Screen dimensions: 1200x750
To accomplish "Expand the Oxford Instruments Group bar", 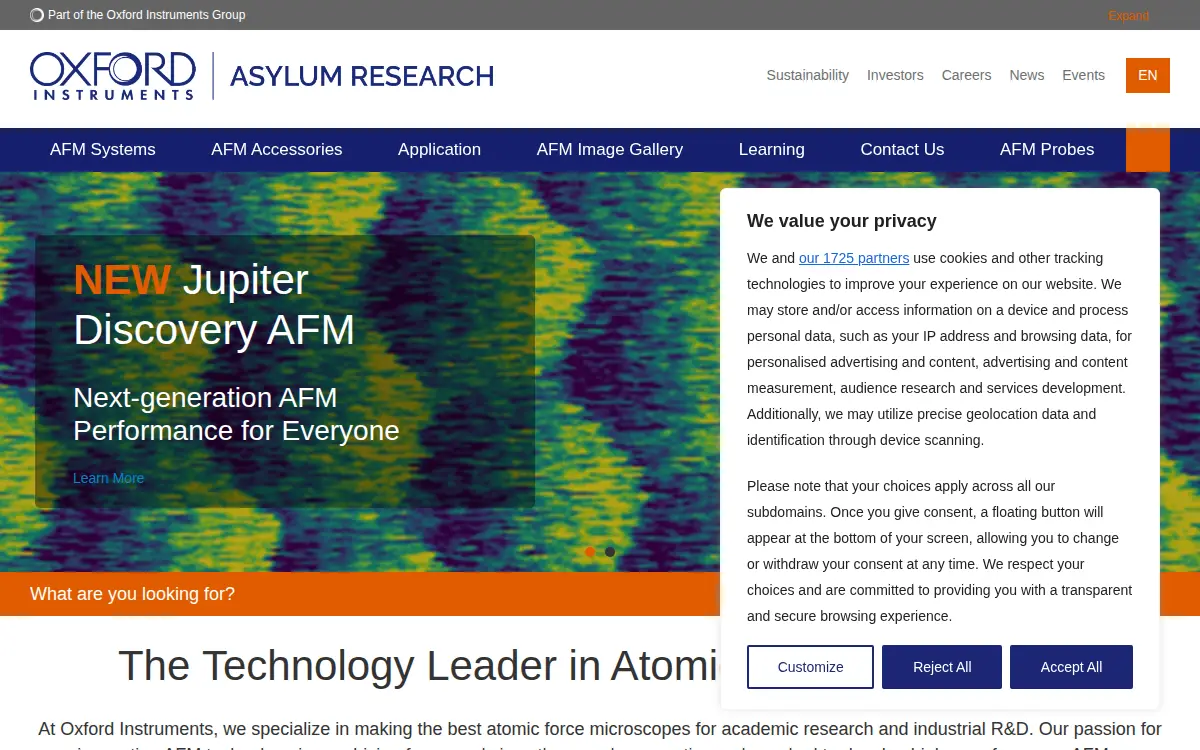I will pyautogui.click(x=1128, y=15).
